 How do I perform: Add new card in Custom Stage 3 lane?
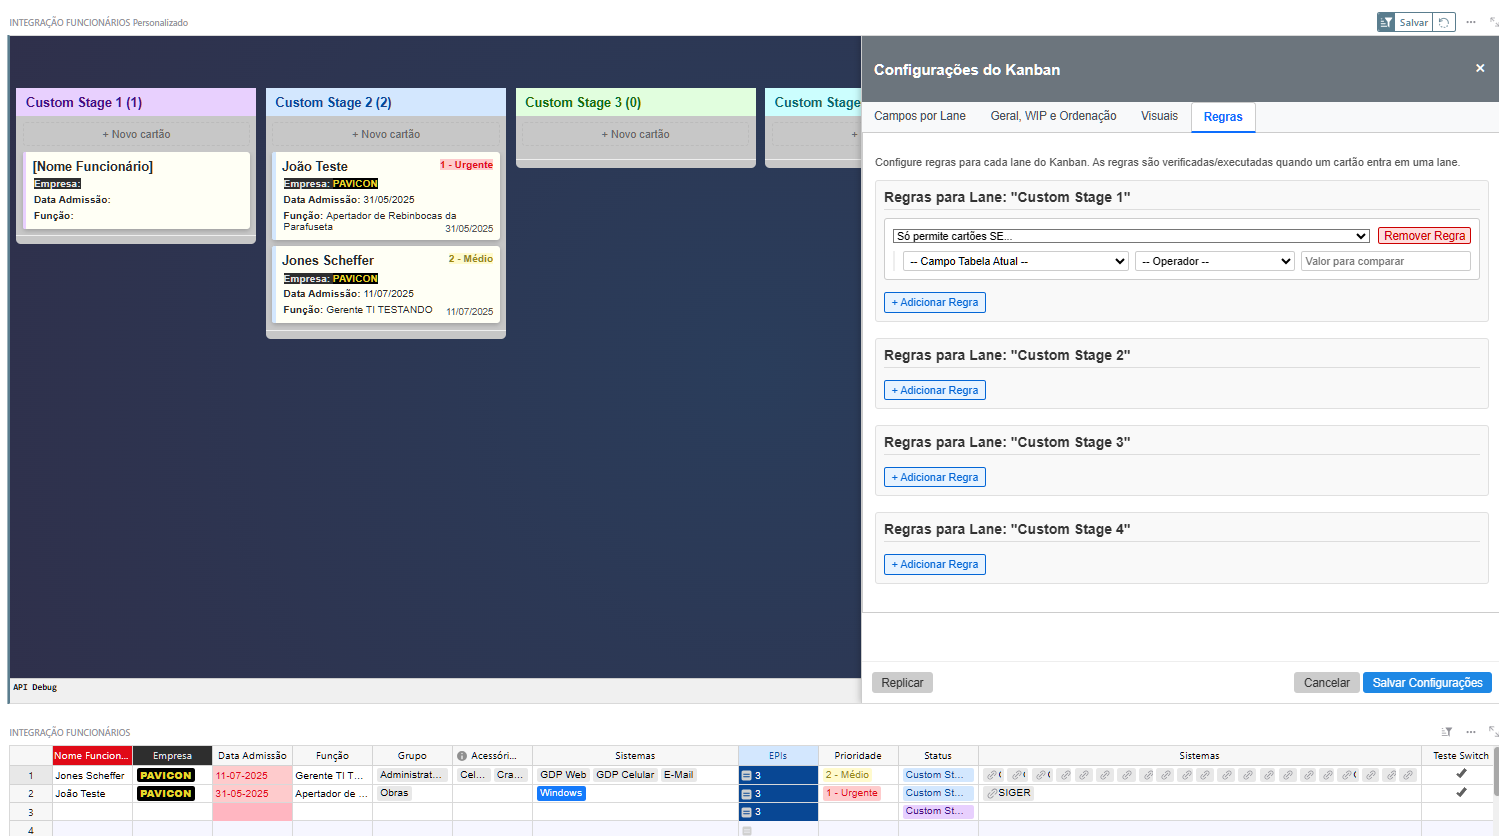coord(636,134)
